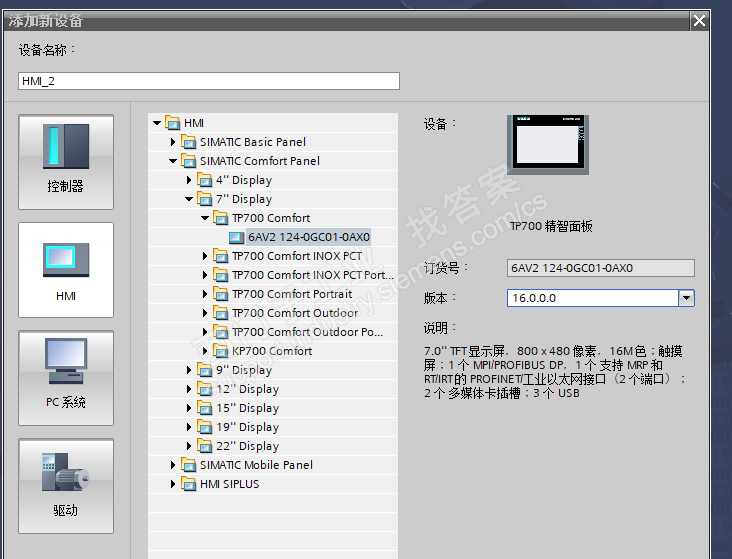
Task: Expand the 9'' Display node arrow
Action: coord(189,370)
